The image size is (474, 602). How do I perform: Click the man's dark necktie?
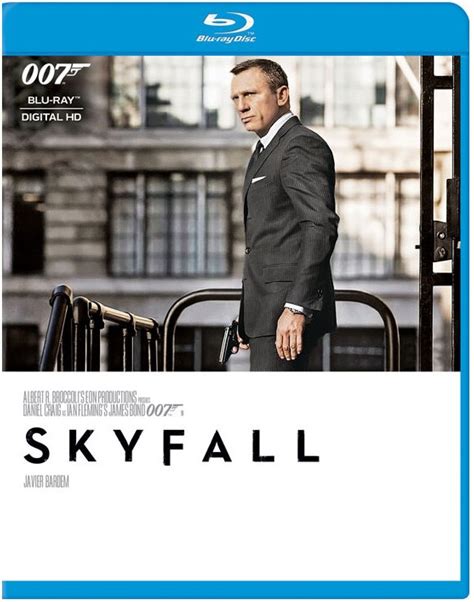click(257, 151)
